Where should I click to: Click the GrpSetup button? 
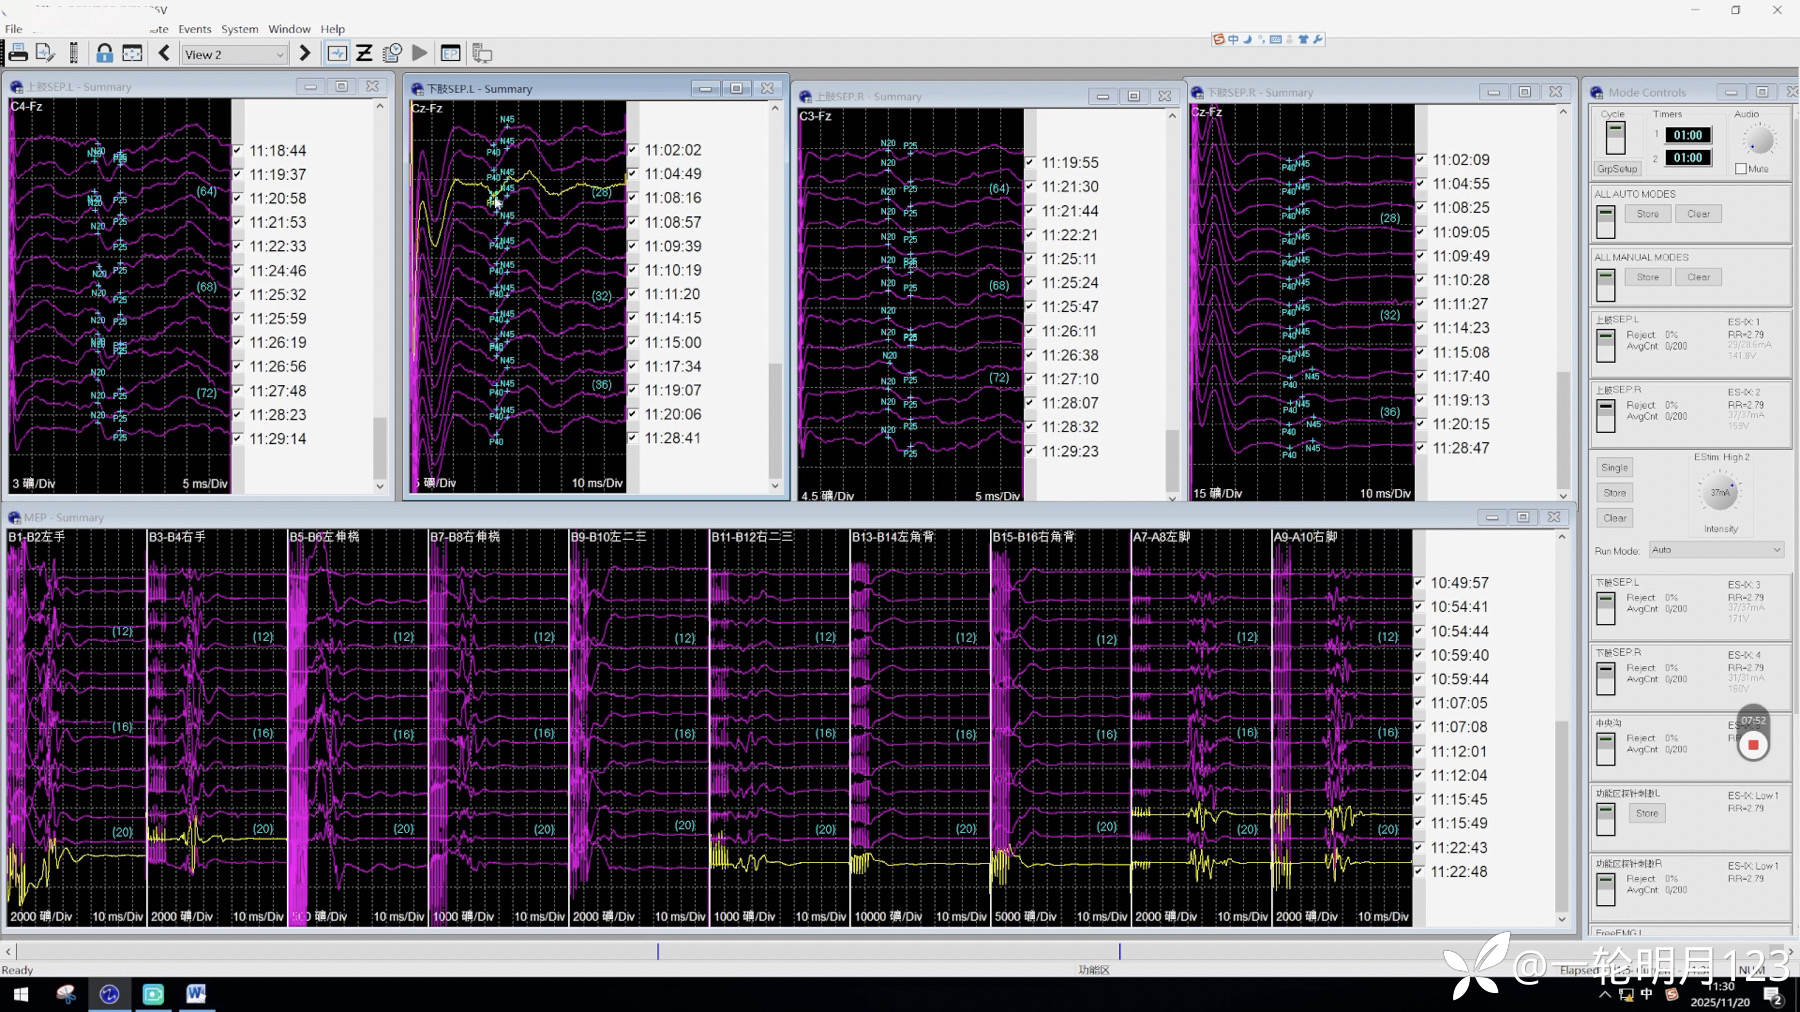[1616, 169]
